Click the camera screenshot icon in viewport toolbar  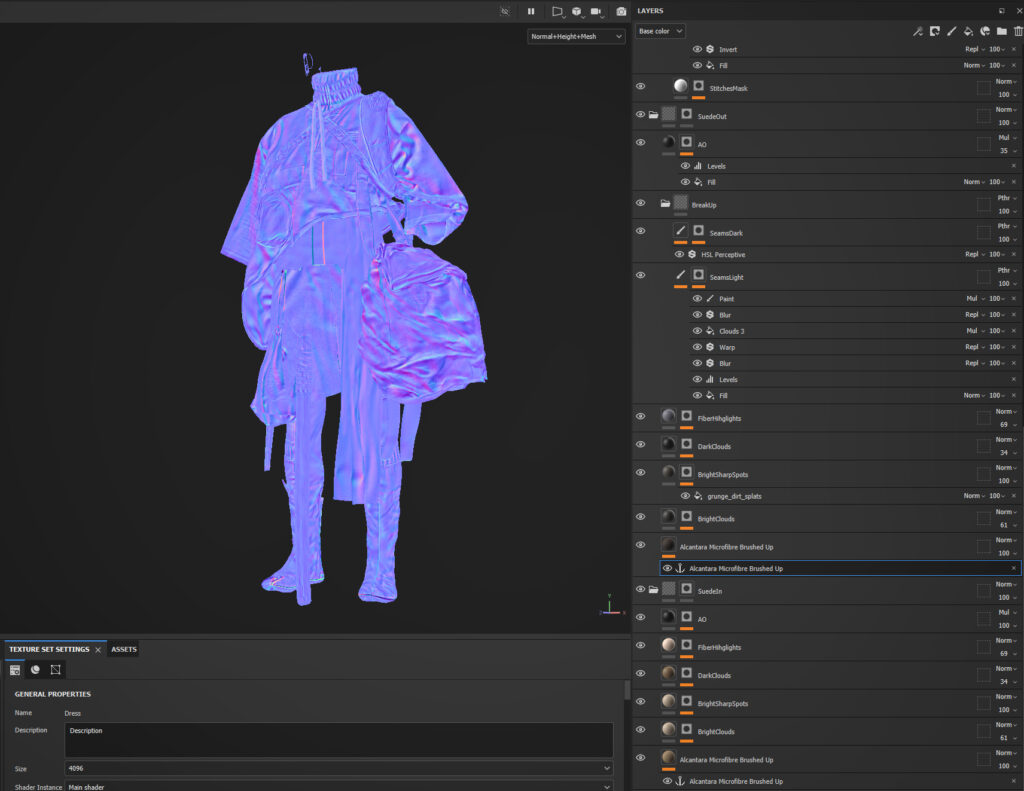click(621, 11)
